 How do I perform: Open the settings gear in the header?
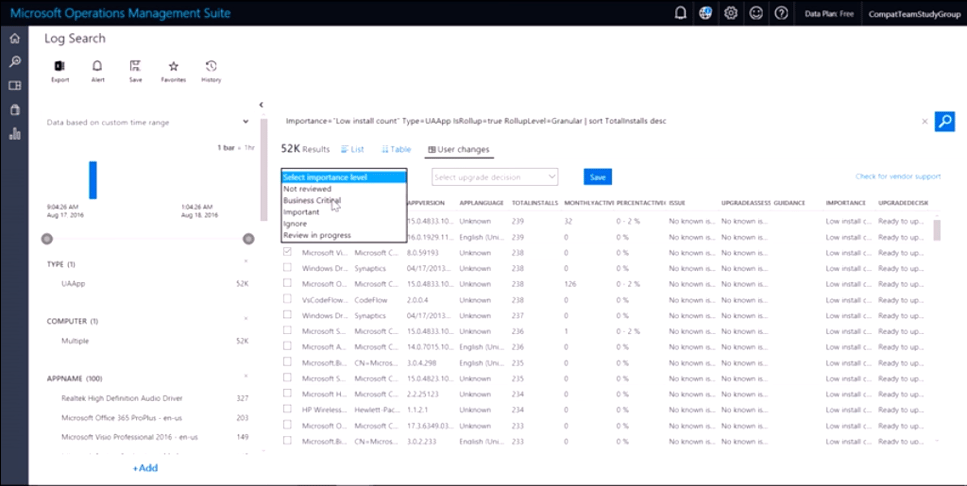[731, 14]
